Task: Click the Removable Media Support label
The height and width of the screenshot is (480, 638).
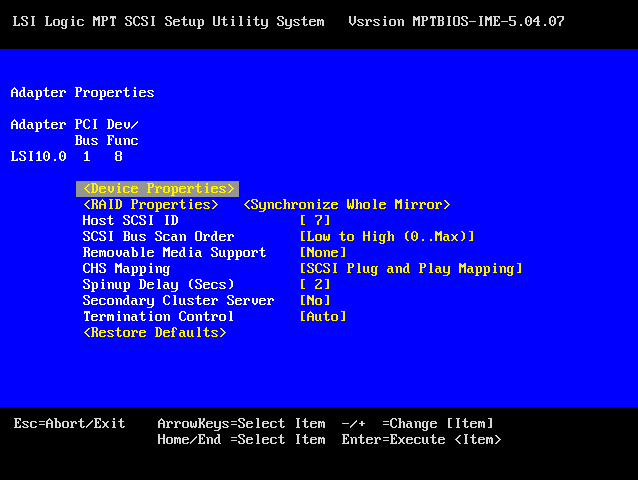Action: coord(174,253)
